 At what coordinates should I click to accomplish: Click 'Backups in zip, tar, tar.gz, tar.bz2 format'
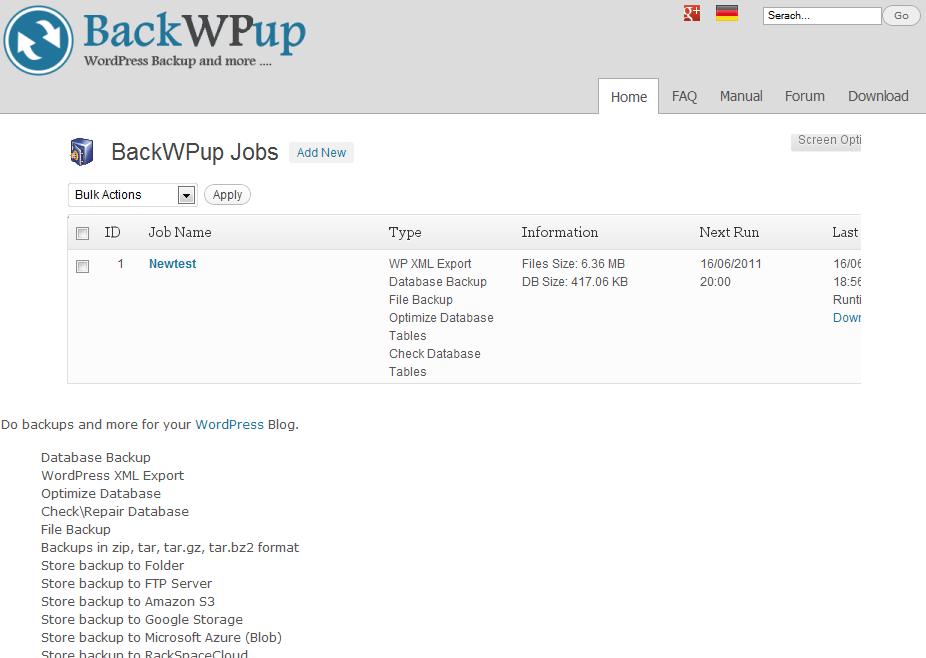(170, 548)
